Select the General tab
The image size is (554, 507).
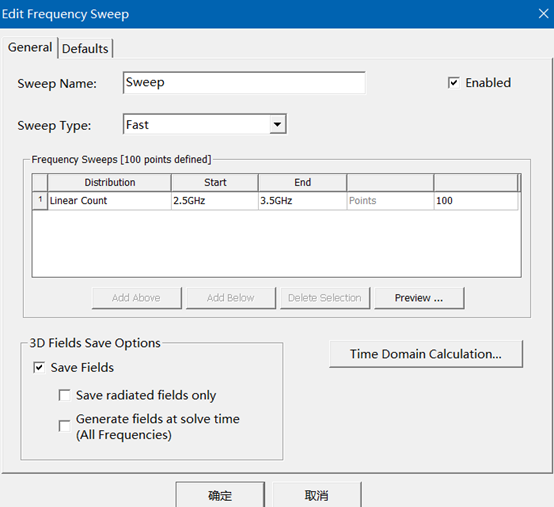point(30,47)
